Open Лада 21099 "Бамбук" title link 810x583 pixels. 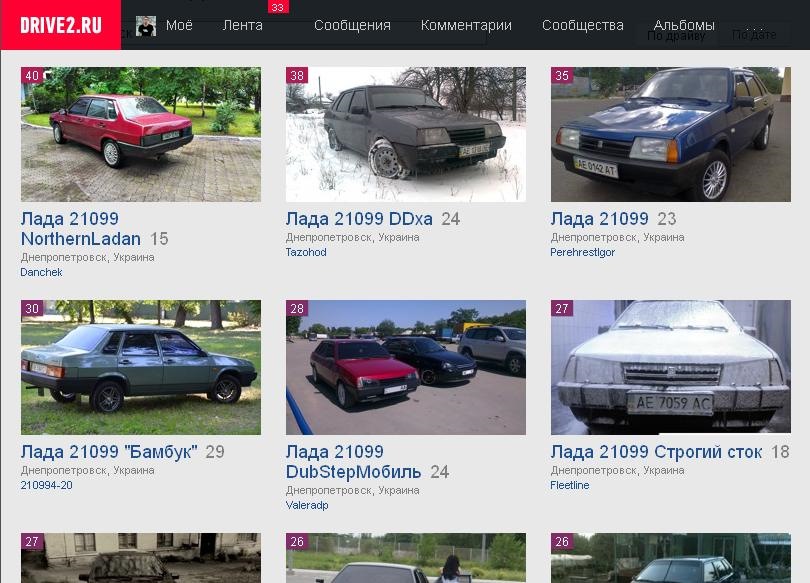109,452
